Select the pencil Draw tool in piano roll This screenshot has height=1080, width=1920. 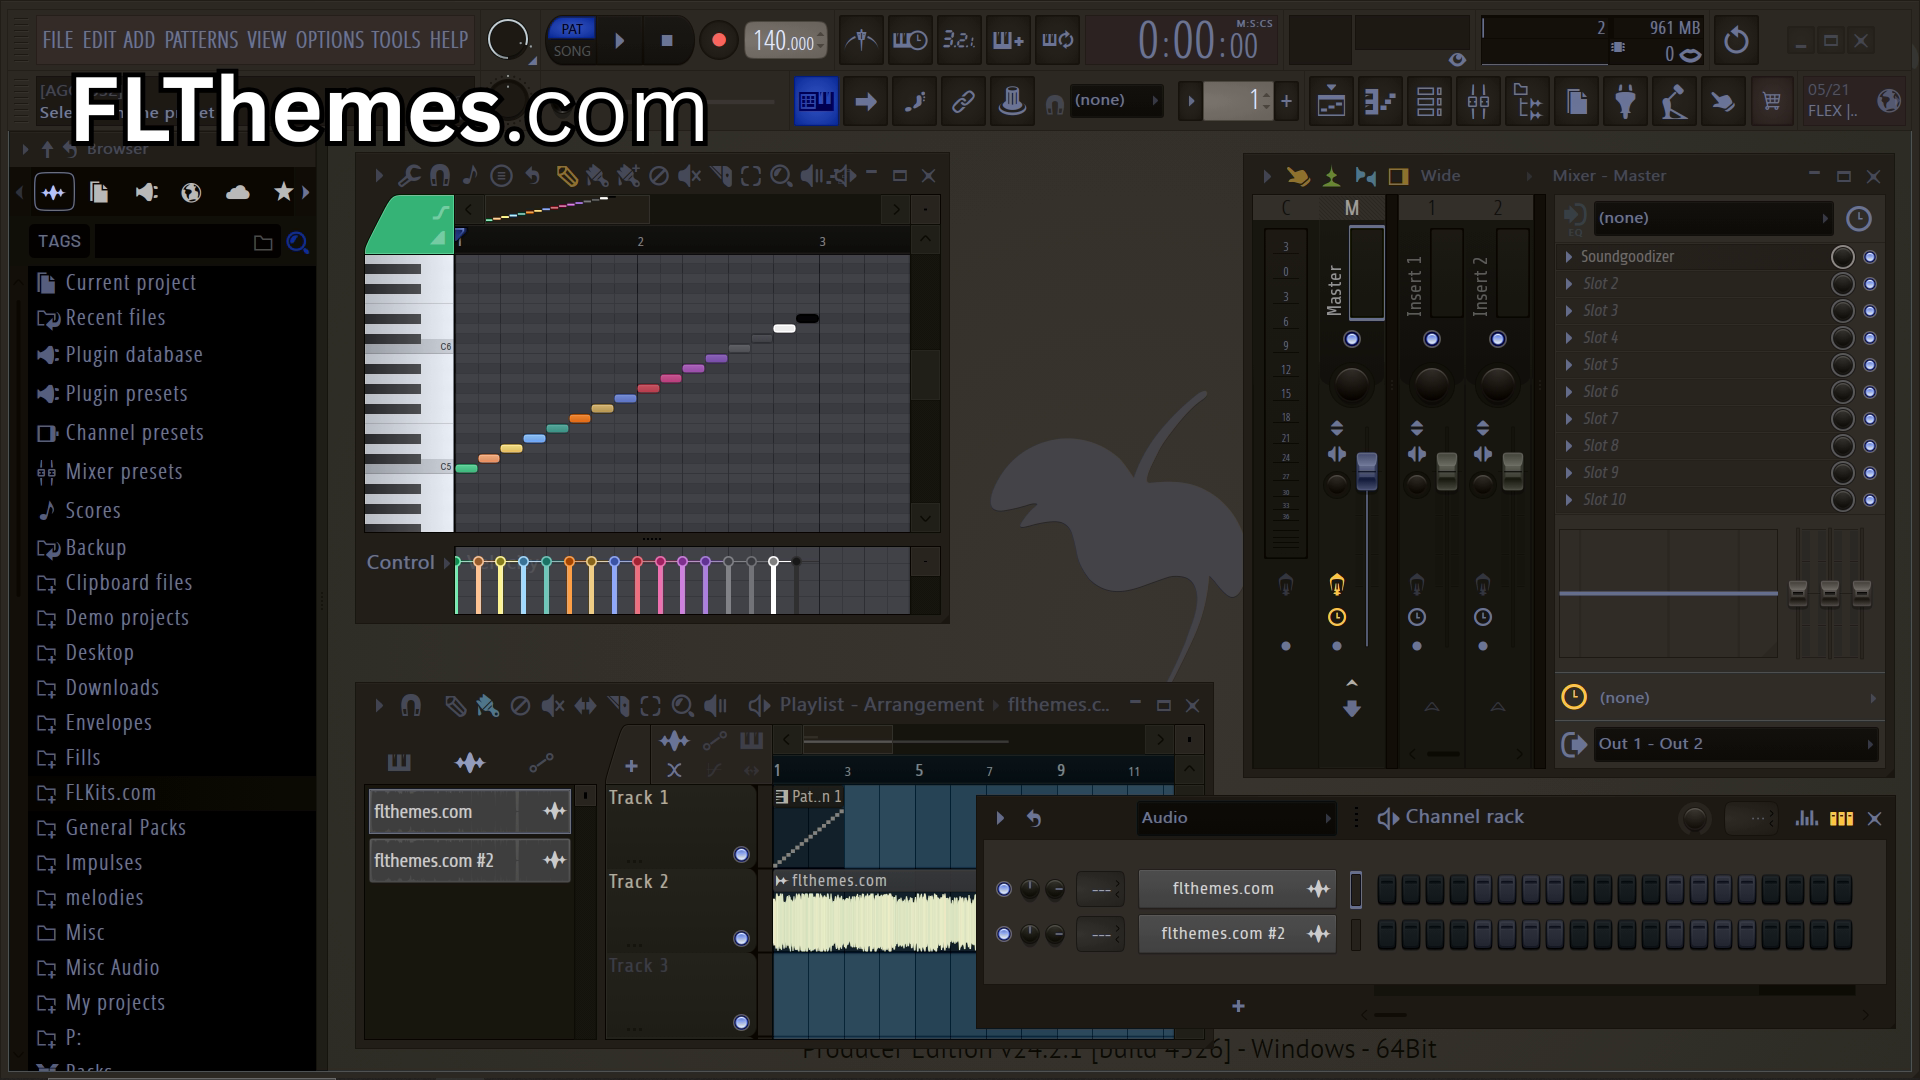[x=566, y=176]
